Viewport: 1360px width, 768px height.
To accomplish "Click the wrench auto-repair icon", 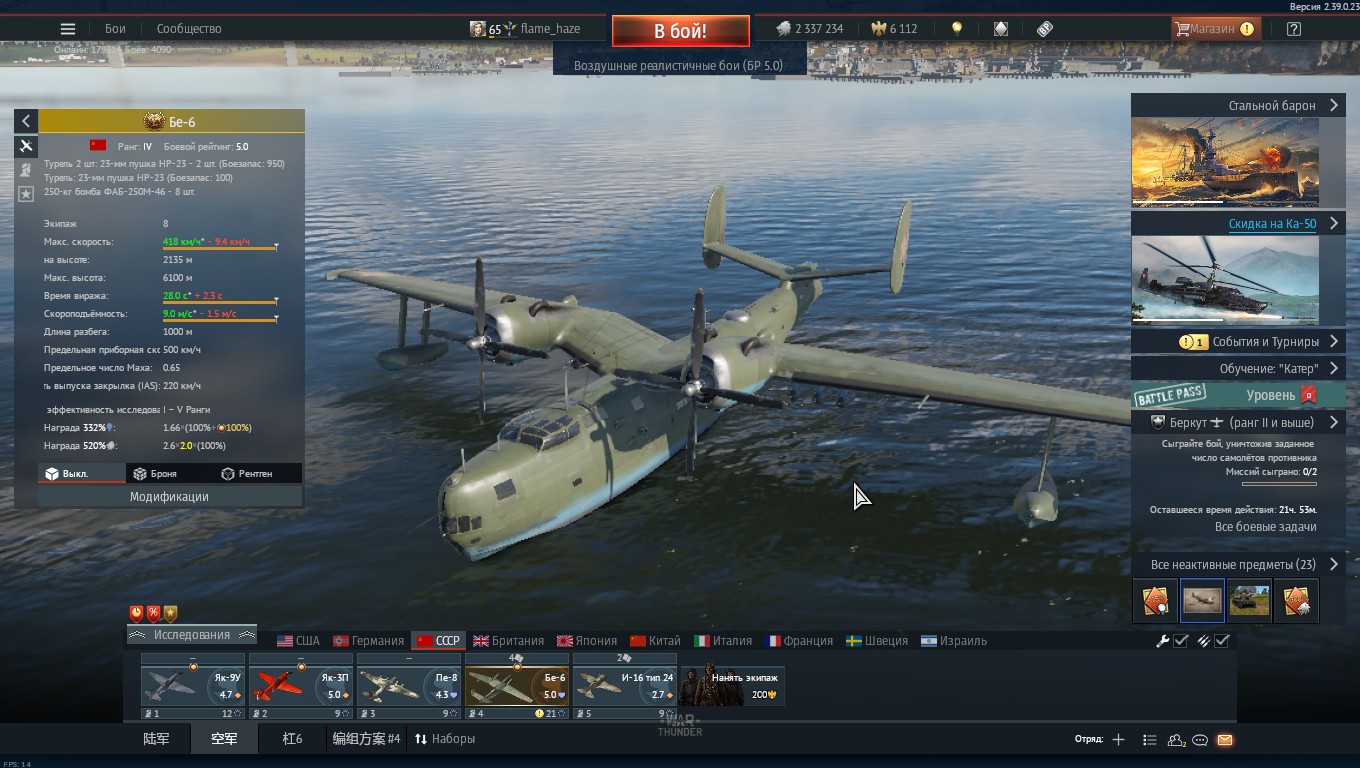I will (x=1163, y=641).
